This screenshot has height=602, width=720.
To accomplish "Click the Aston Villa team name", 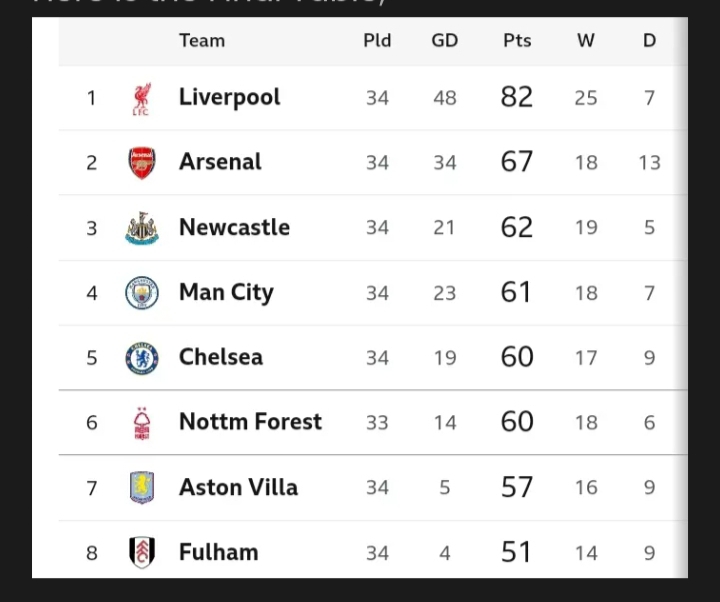I will pyautogui.click(x=238, y=487).
